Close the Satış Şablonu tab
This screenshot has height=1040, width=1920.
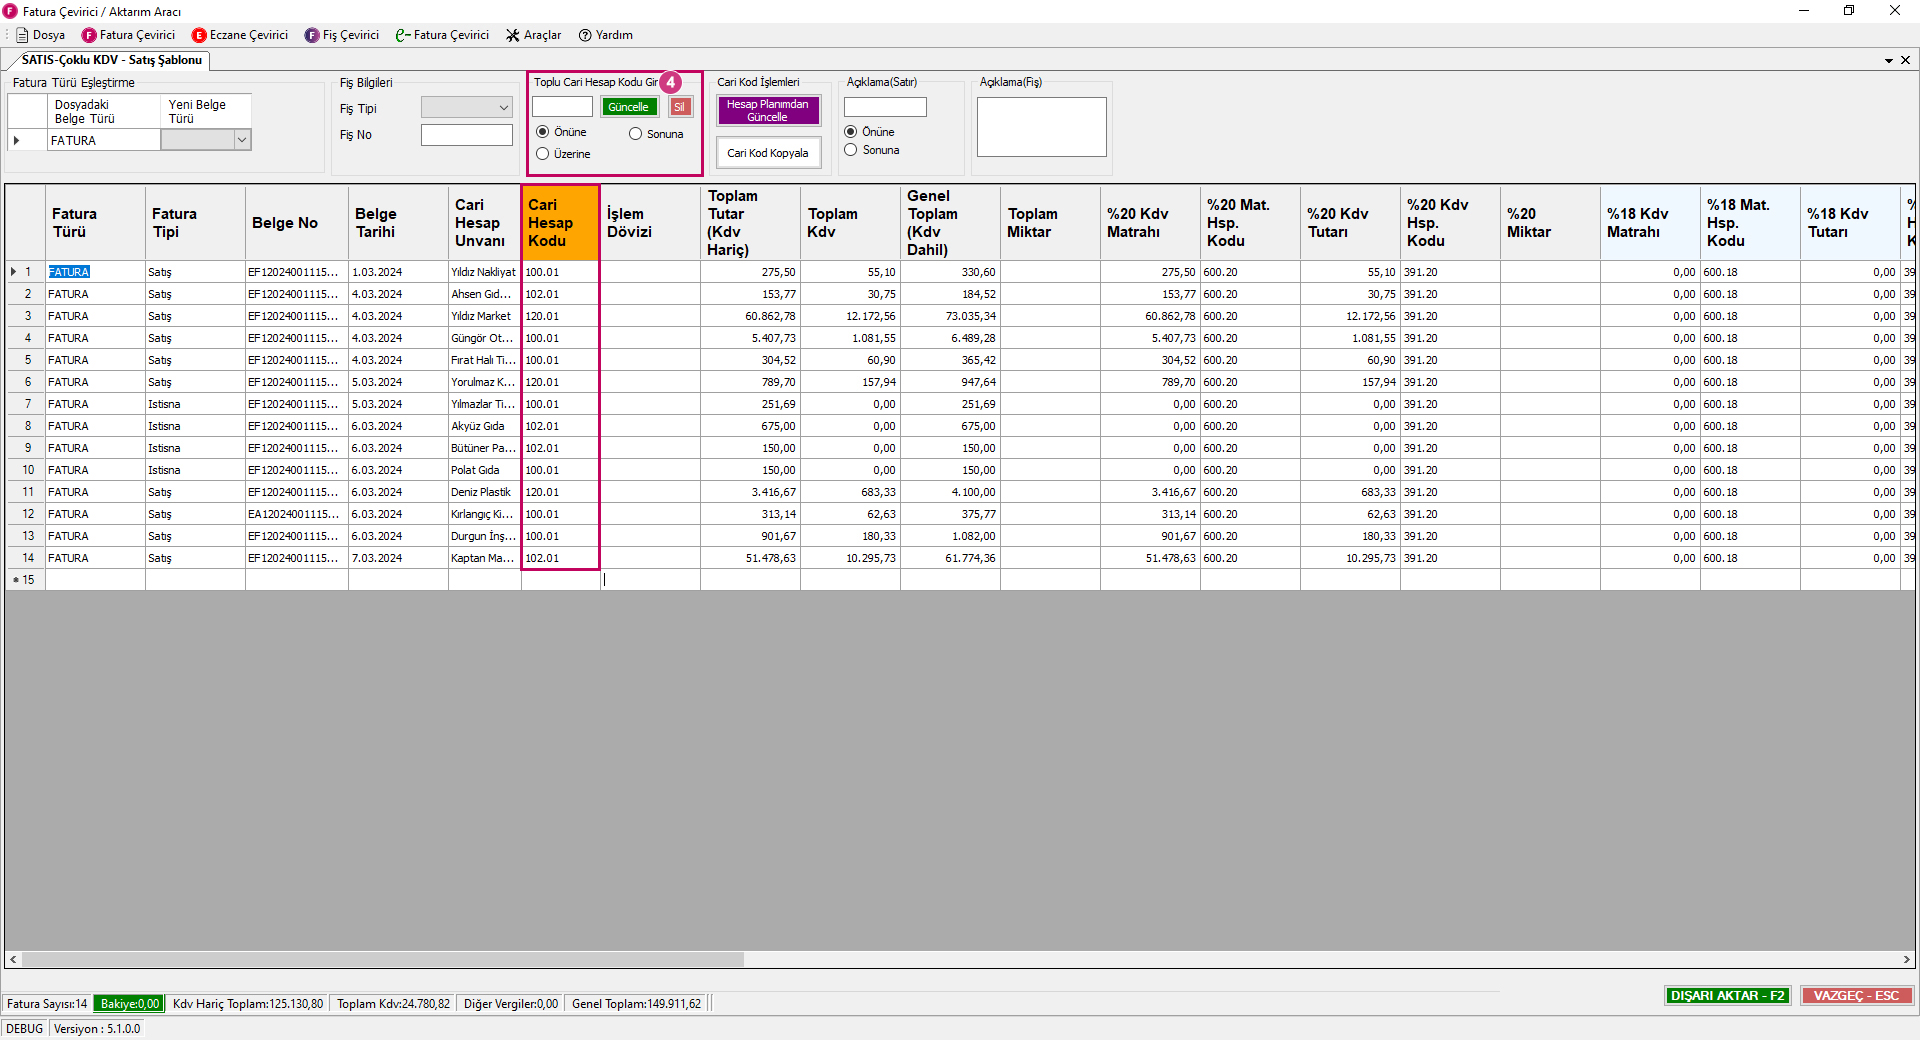point(1905,60)
